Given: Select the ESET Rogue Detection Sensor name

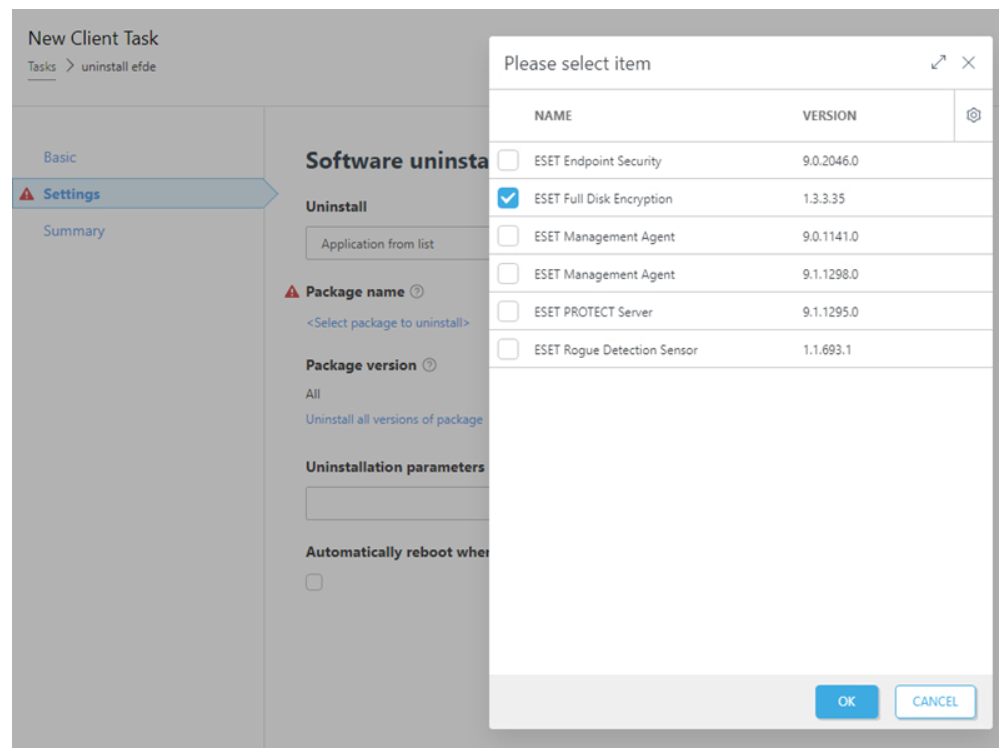Looking at the screenshot, I should (616, 350).
